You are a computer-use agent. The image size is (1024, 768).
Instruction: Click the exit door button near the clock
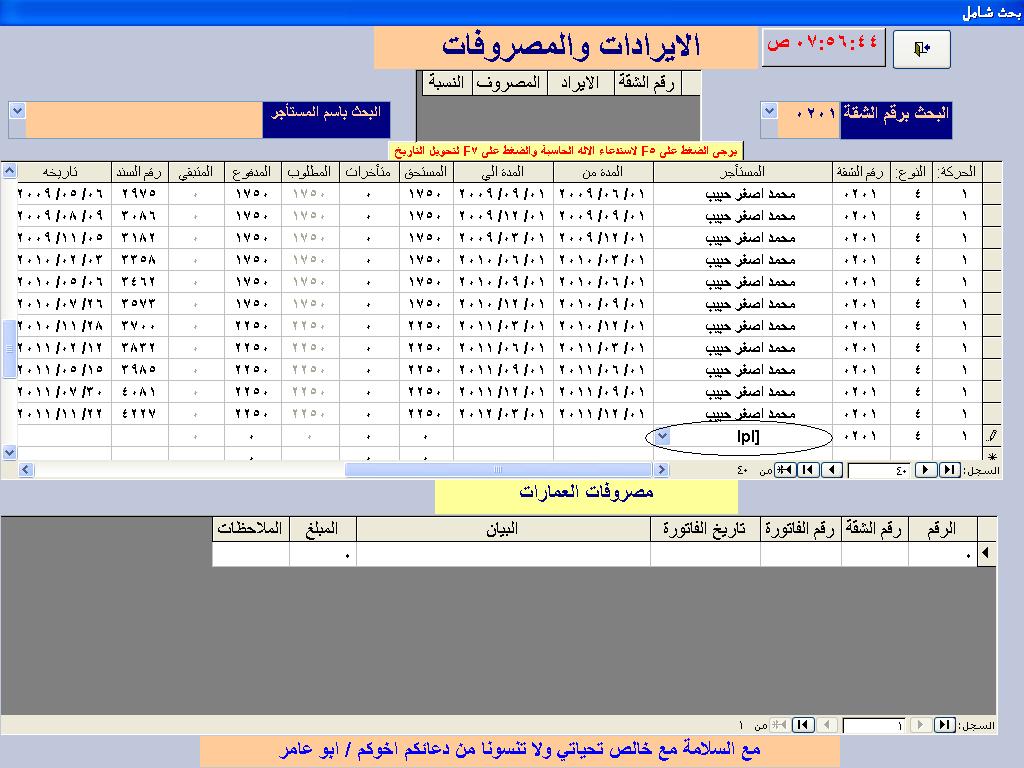(921, 49)
